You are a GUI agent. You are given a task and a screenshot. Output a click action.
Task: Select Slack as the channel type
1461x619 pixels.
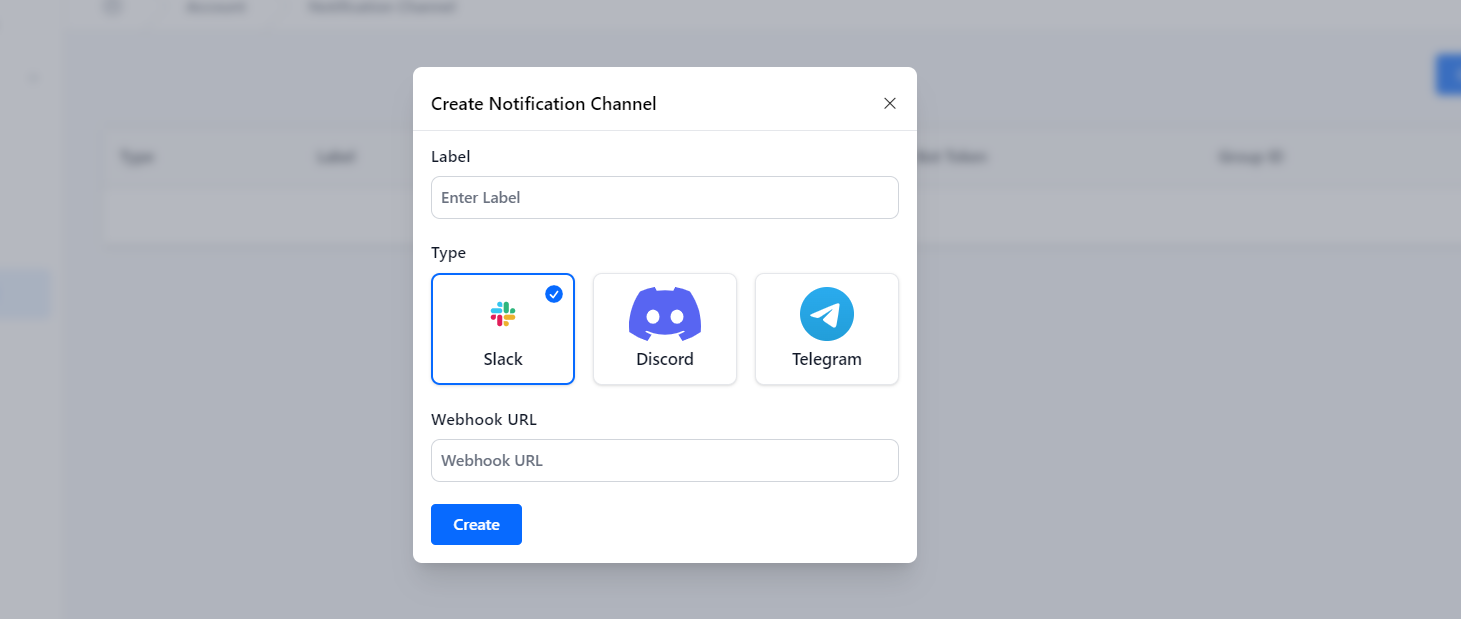point(503,329)
